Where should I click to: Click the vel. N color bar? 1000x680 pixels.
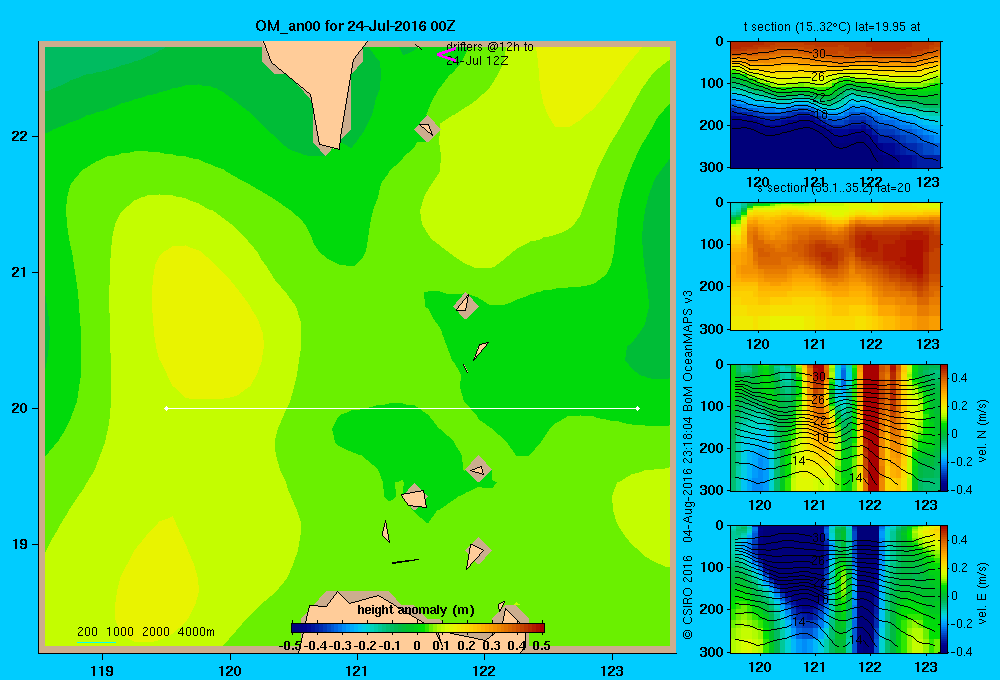pyautogui.click(x=945, y=427)
